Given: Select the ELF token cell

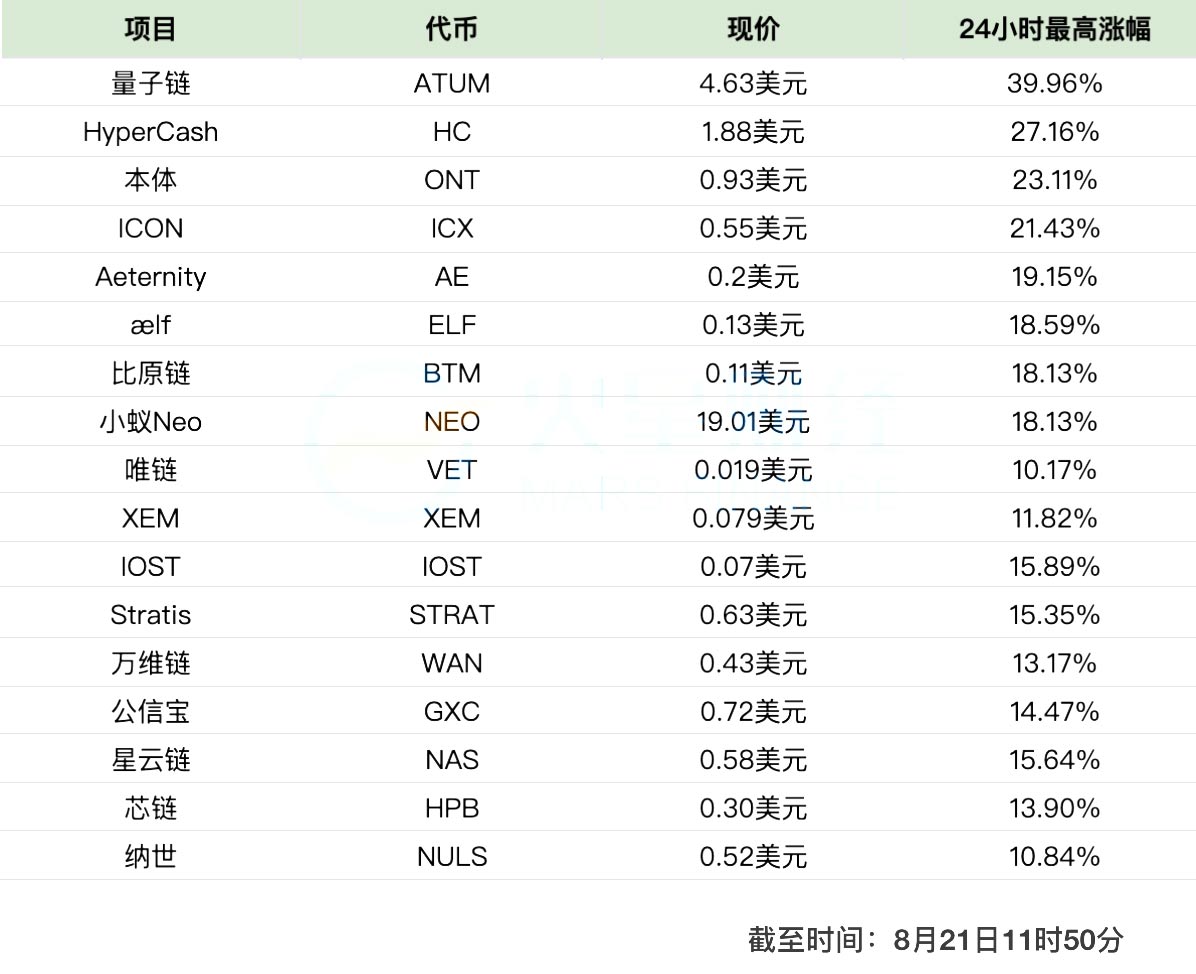Looking at the screenshot, I should pyautogui.click(x=452, y=325).
